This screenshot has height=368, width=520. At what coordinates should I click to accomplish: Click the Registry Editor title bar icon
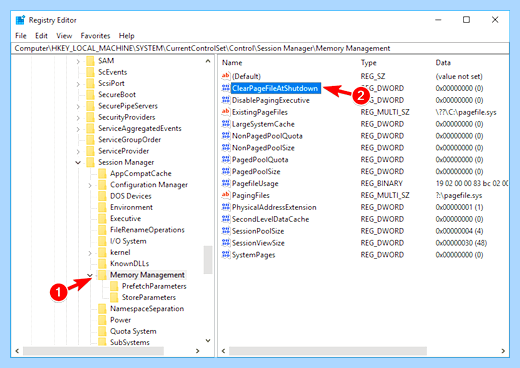tap(20, 20)
